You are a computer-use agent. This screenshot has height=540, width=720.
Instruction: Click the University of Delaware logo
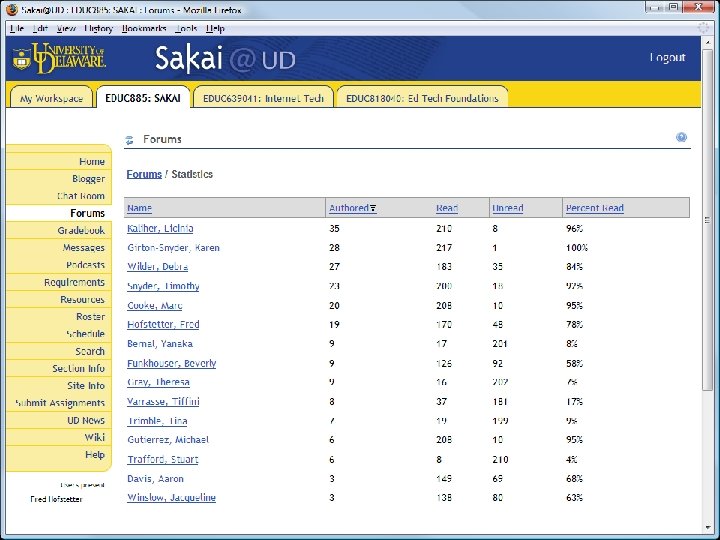click(60, 58)
